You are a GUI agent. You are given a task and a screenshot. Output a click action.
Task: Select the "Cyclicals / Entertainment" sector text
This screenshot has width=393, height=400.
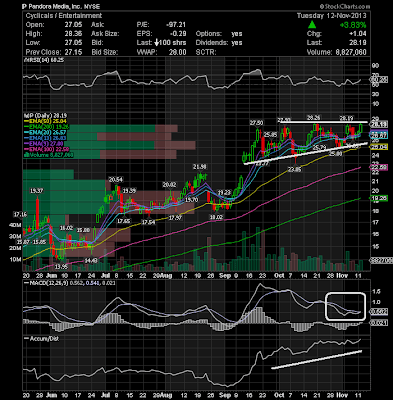pos(64,16)
